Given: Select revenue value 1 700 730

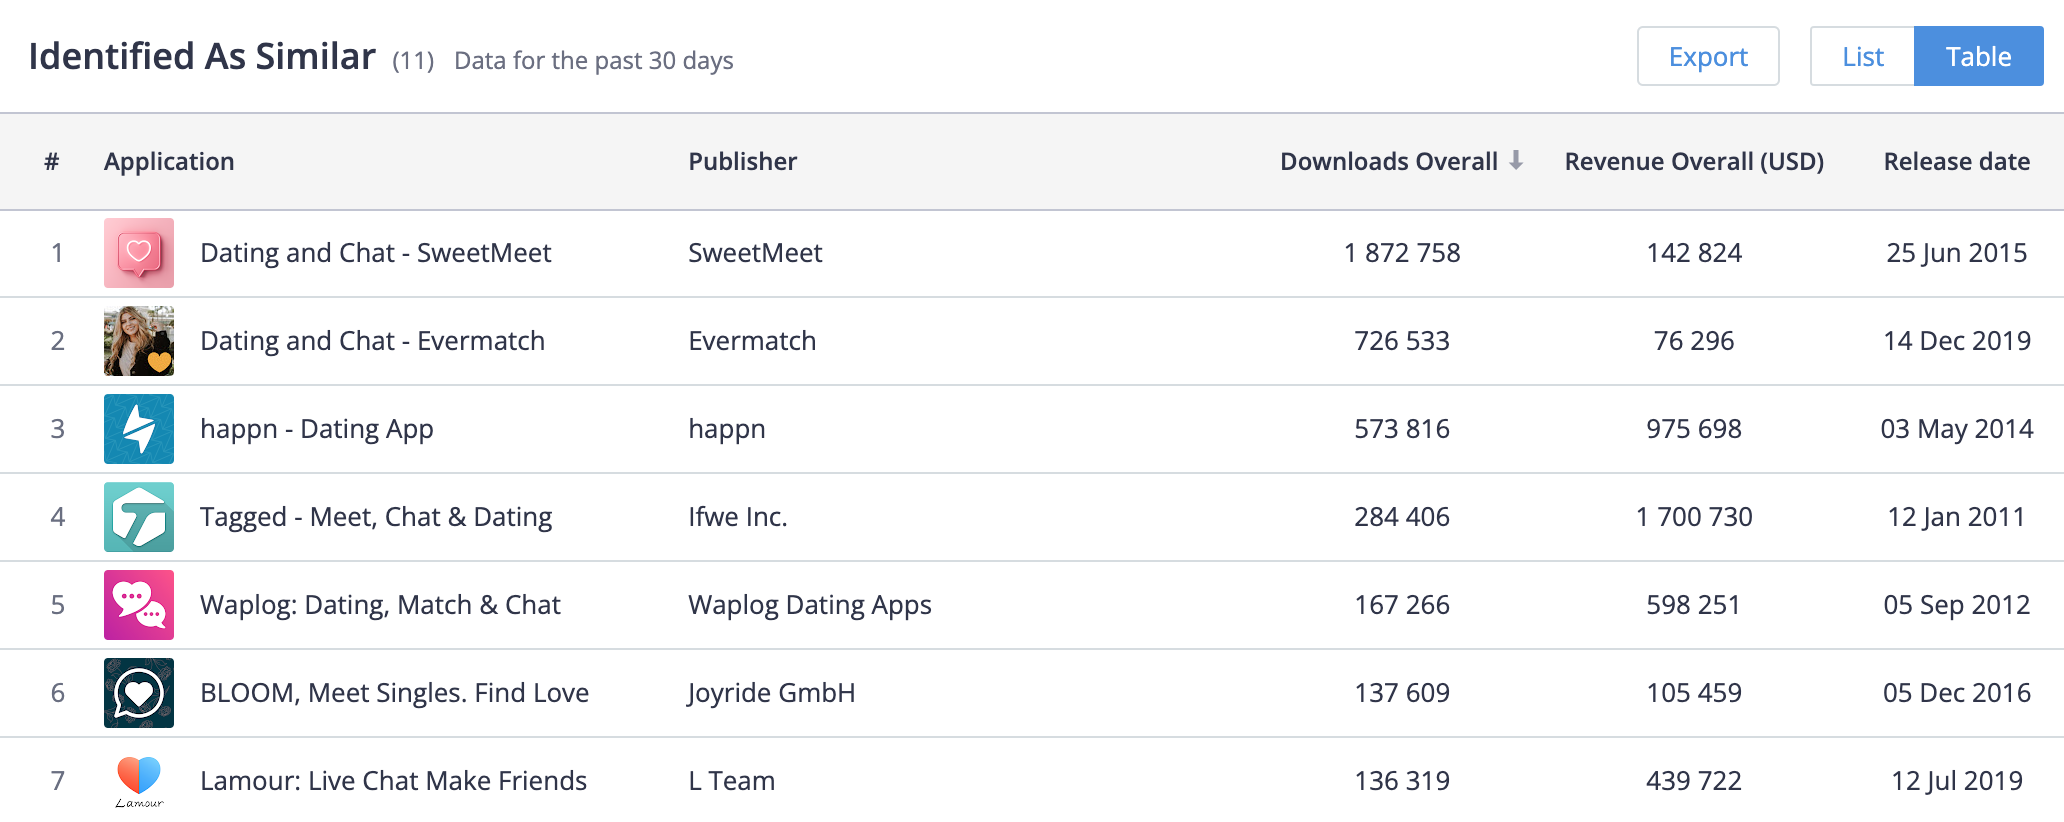Looking at the screenshot, I should tap(1694, 517).
